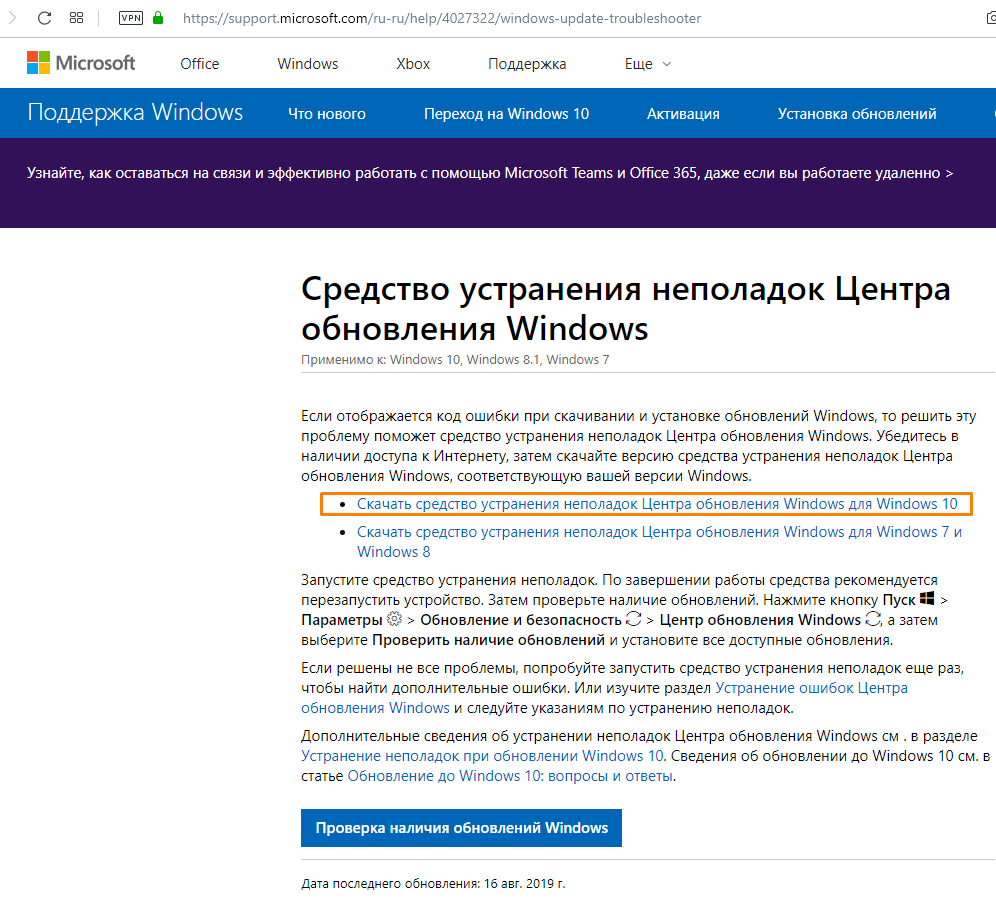The height and width of the screenshot is (904, 996).
Task: Open the Поддержка menu item
Action: click(527, 64)
